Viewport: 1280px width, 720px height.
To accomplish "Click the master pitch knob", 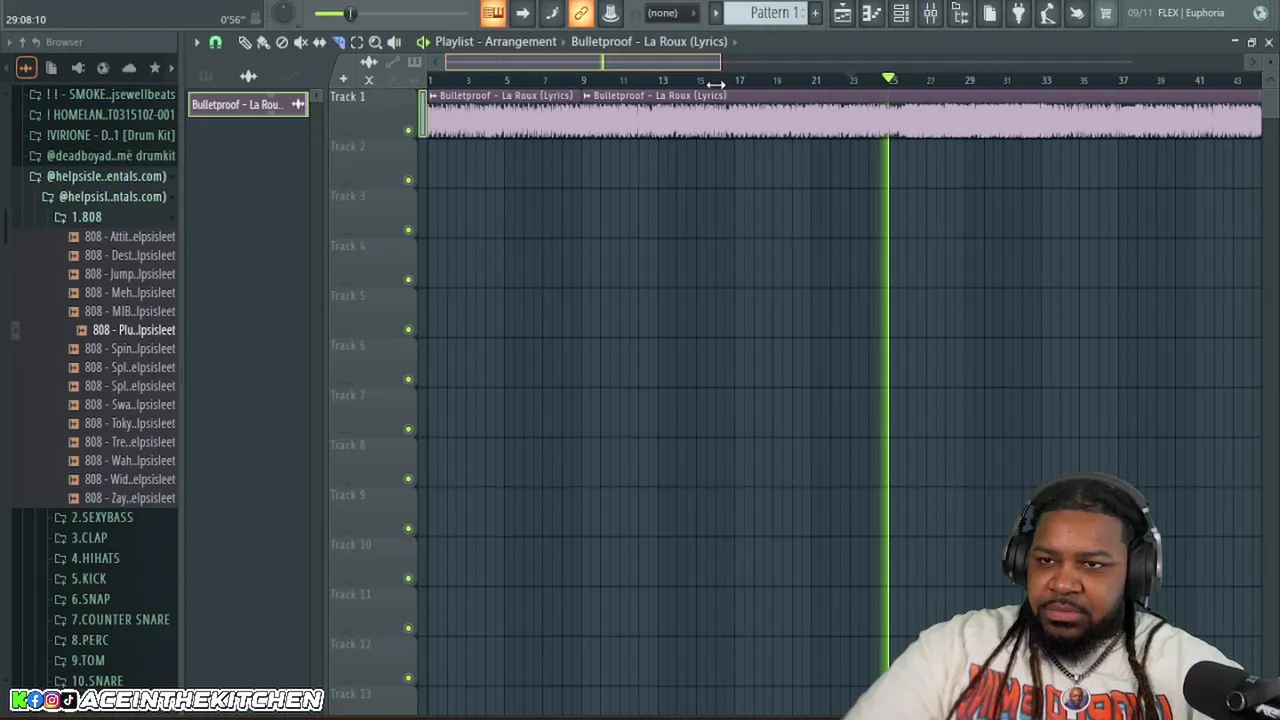I will pyautogui.click(x=284, y=13).
